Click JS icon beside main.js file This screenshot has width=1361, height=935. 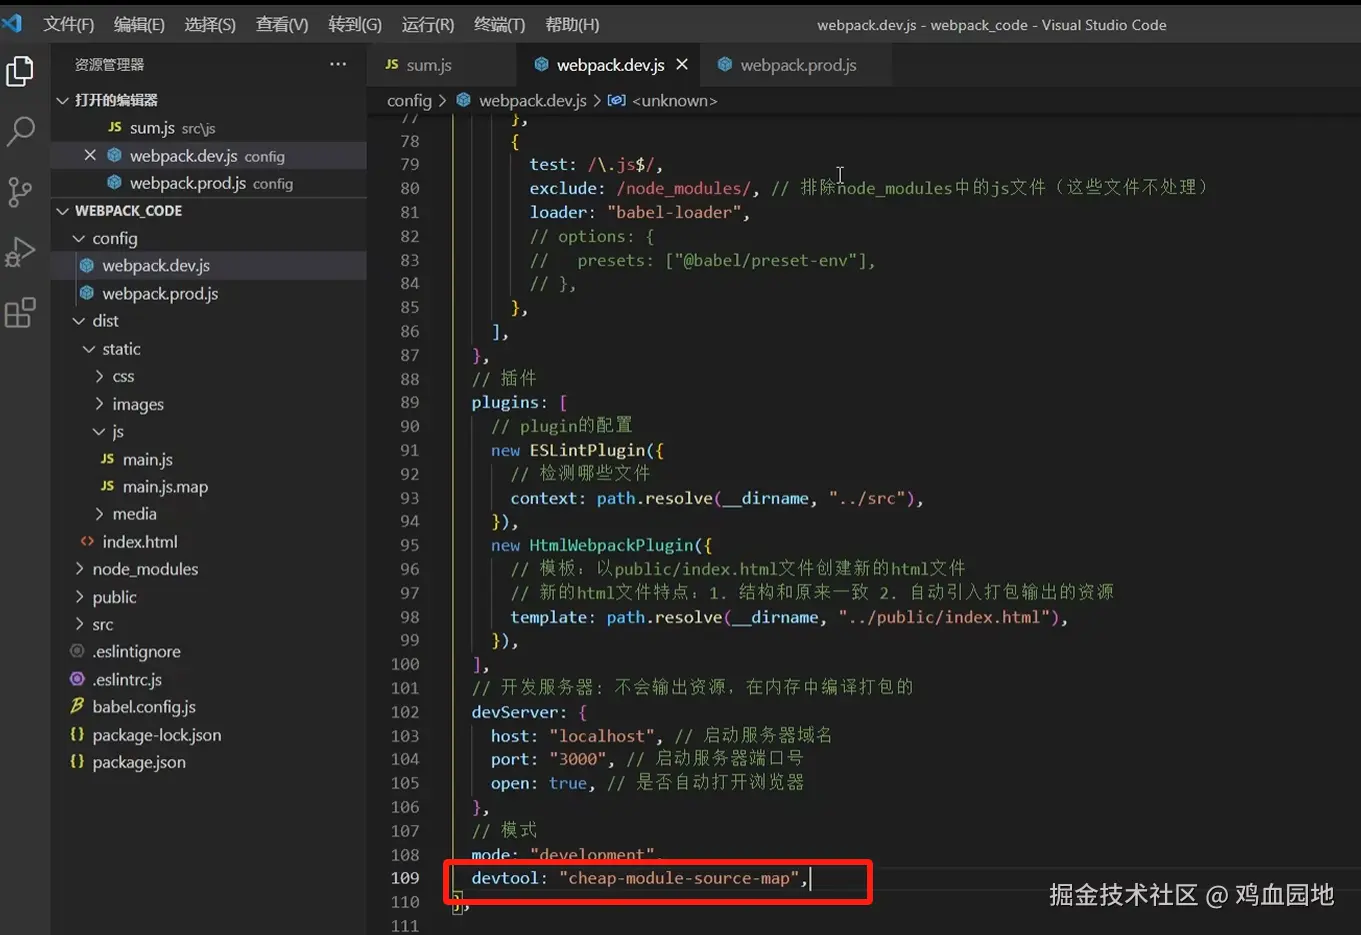107,459
